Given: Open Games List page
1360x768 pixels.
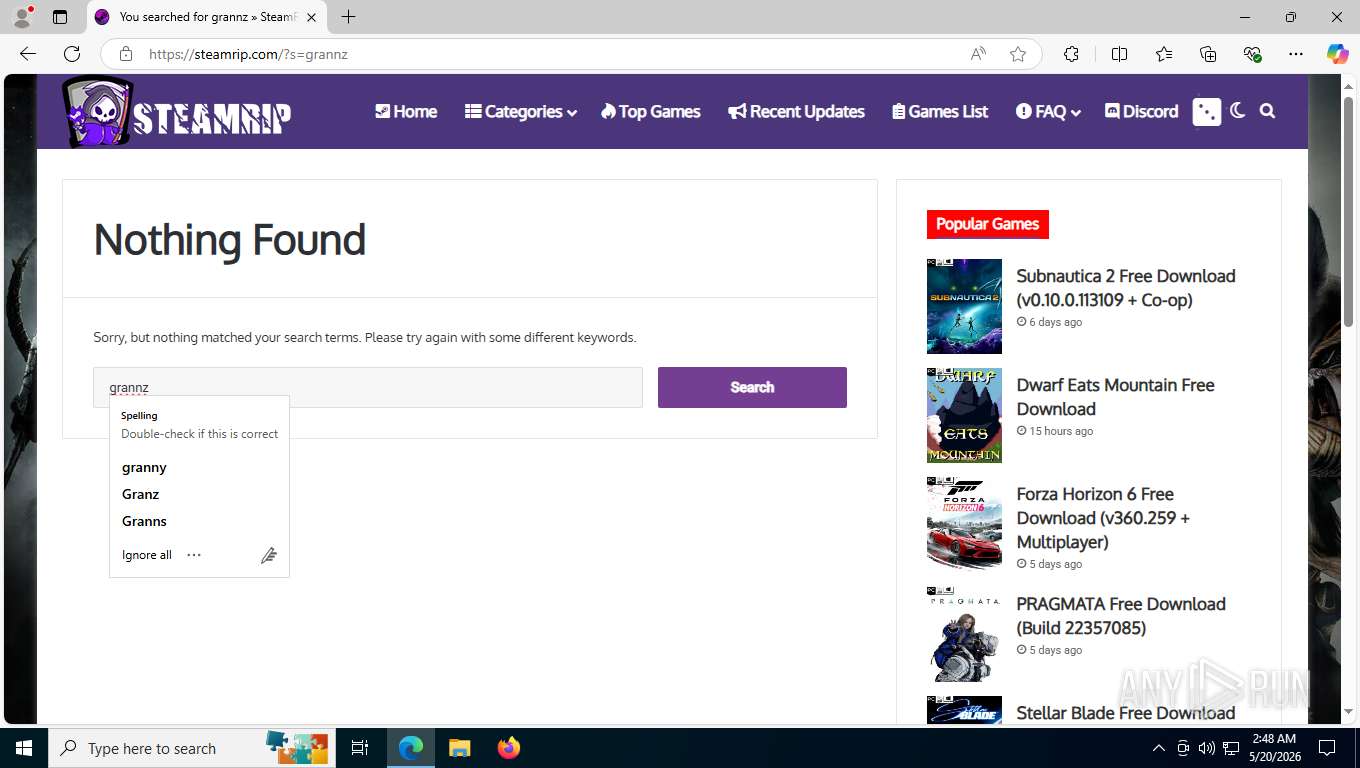Looking at the screenshot, I should 940,111.
